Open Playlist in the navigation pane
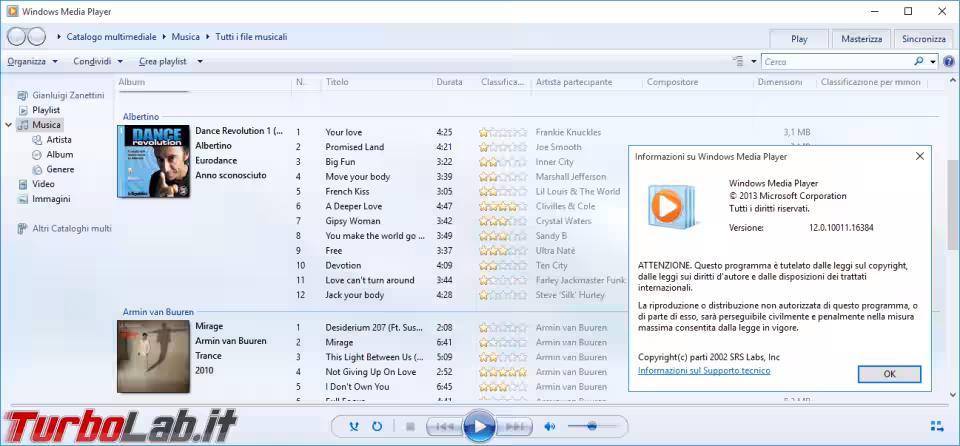Screen dimensions: 960x446 (39, 110)
